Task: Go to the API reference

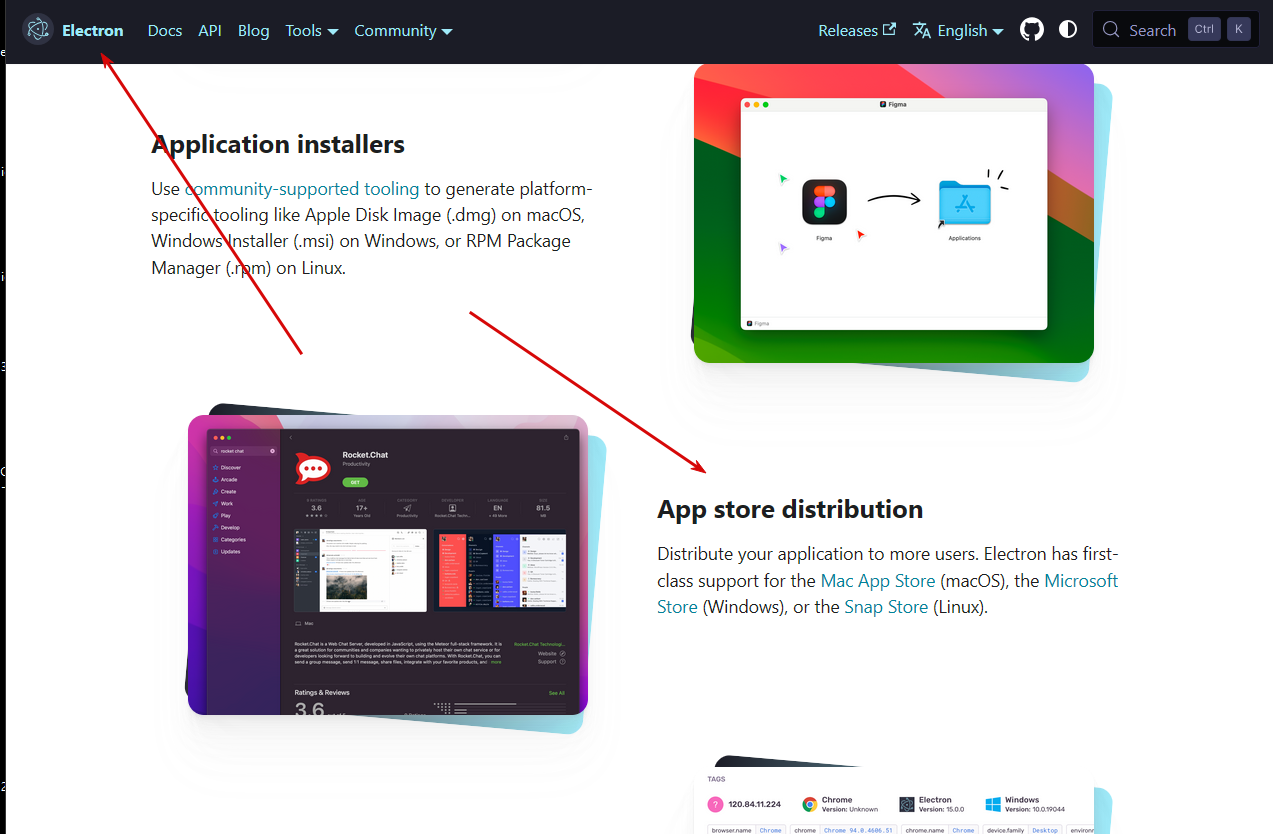Action: click(210, 30)
